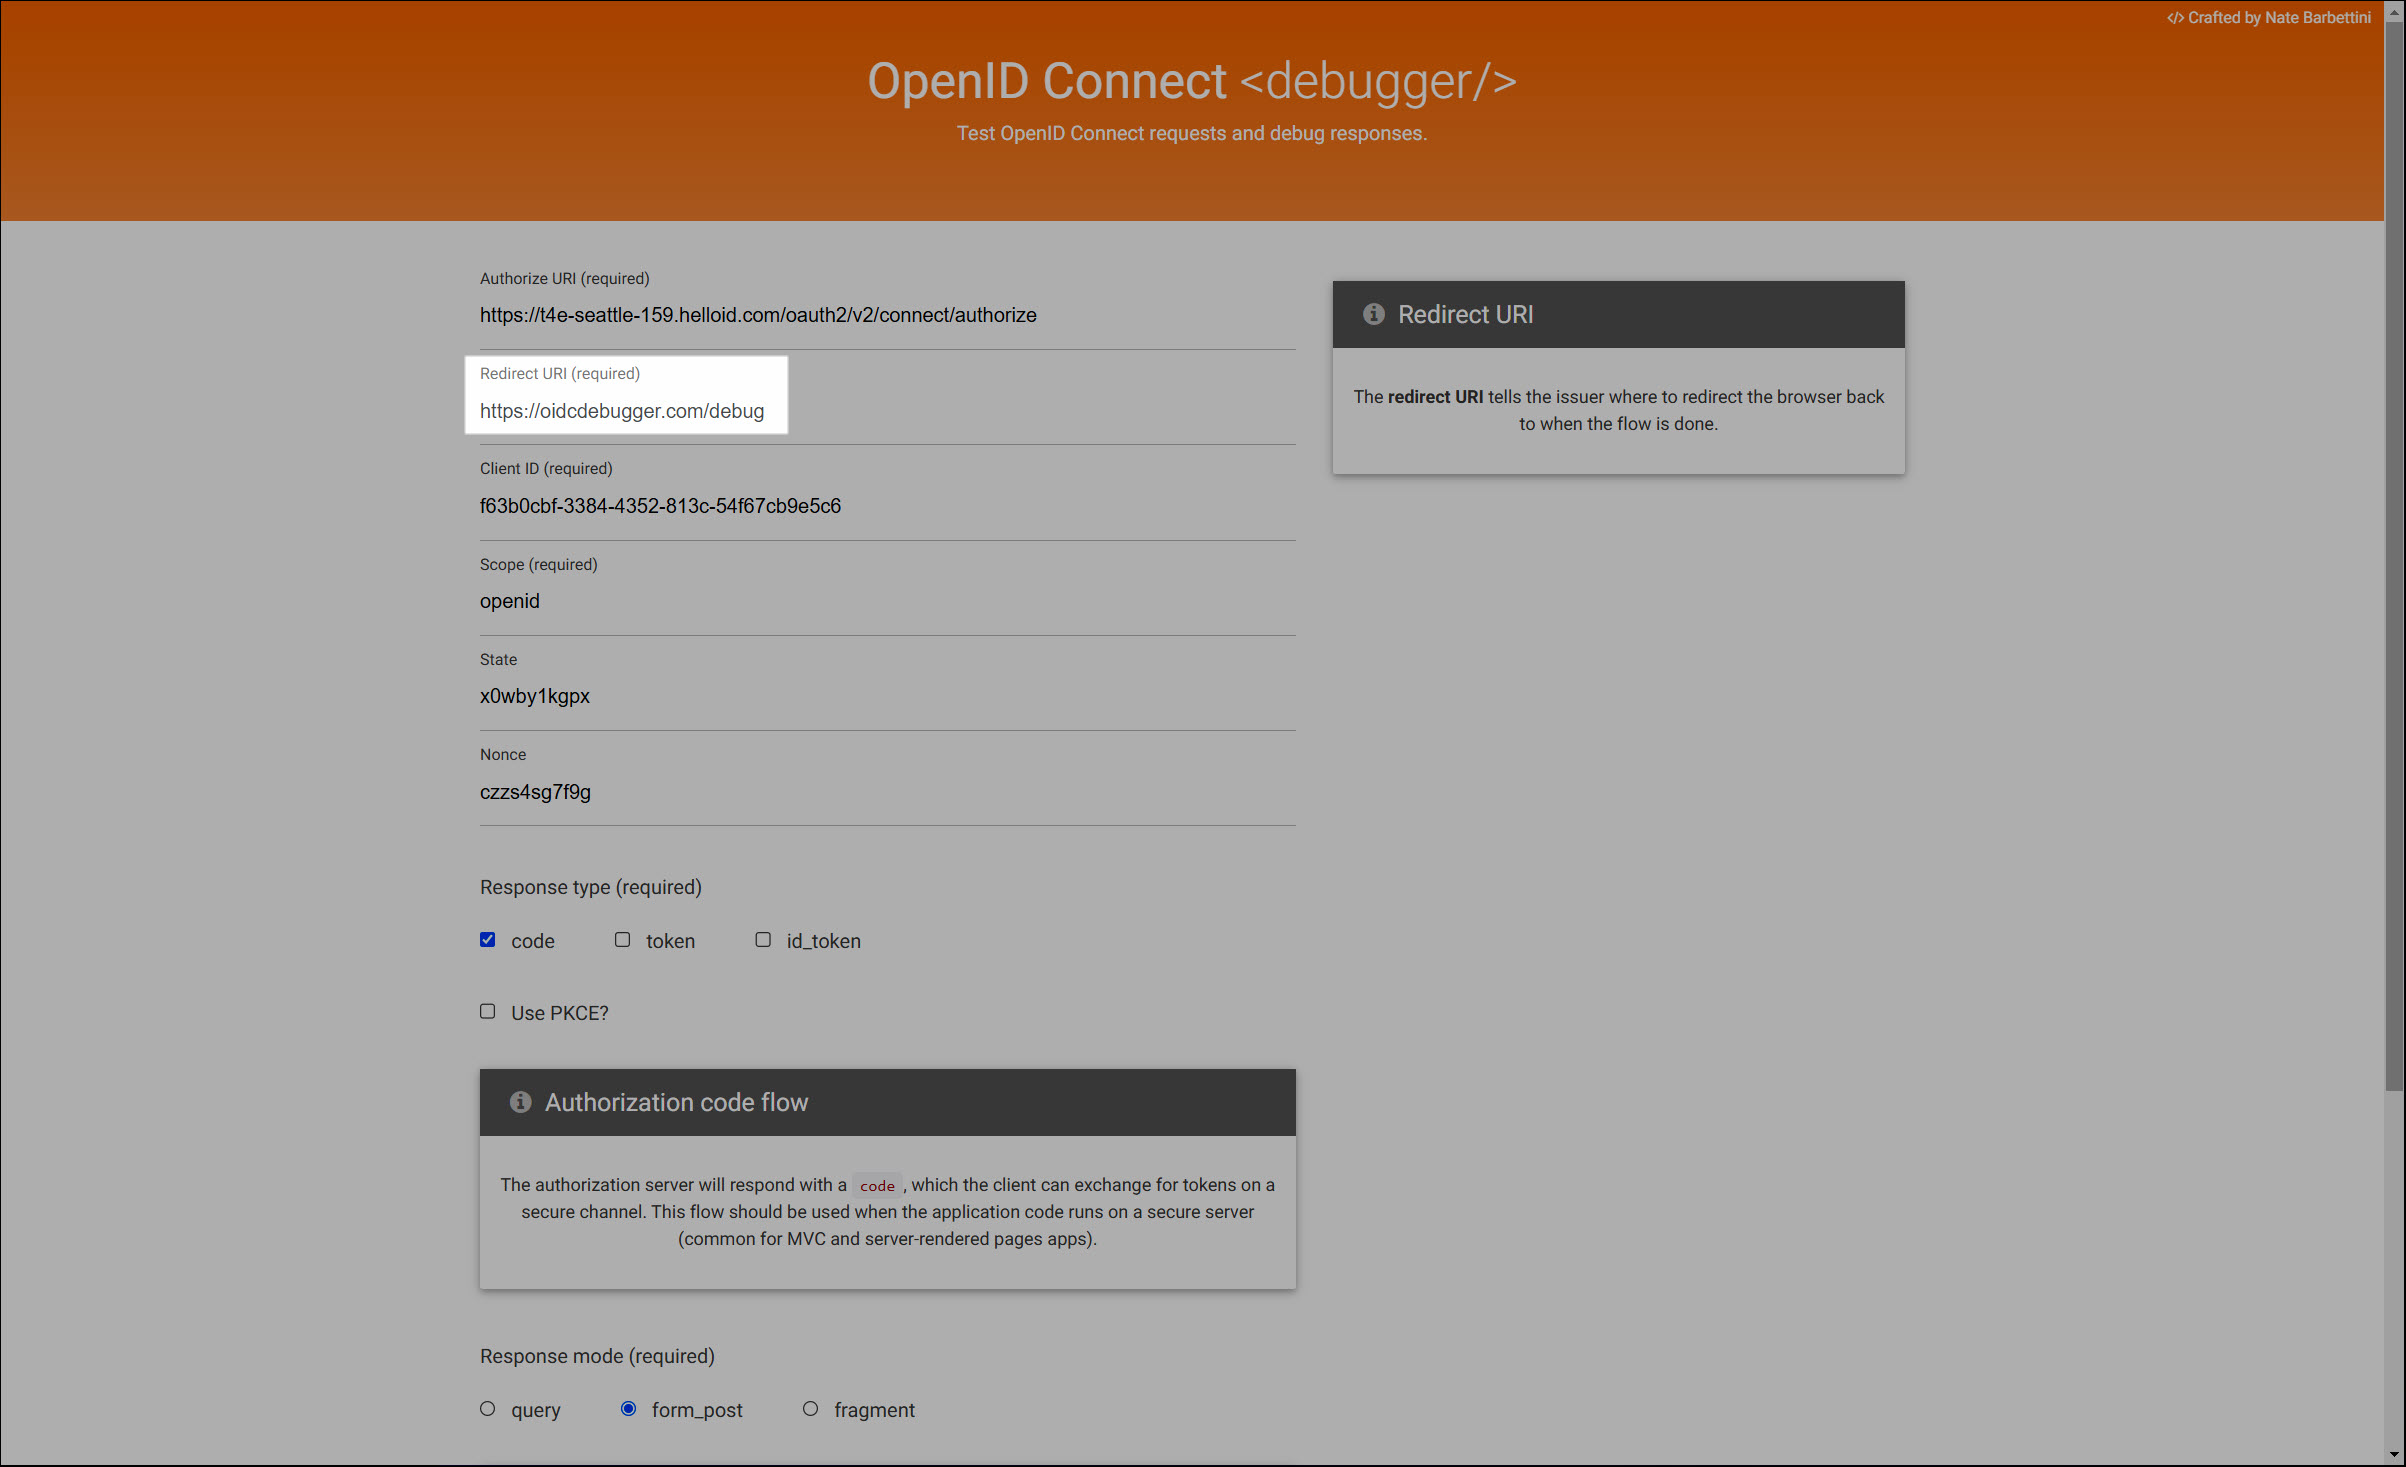Click the Response type (required) label
The width and height of the screenshot is (2406, 1467).
pos(591,887)
